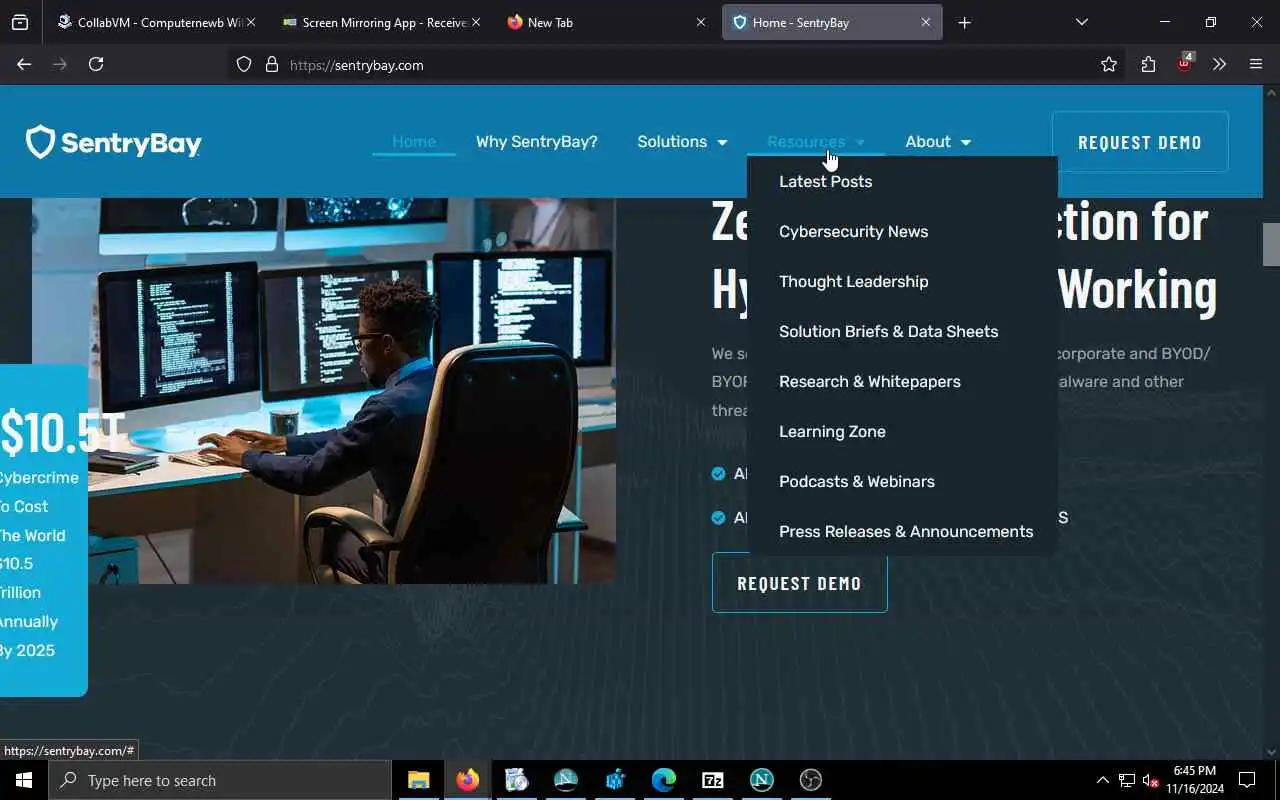Open the OBS Studio taskbar icon
The height and width of the screenshot is (800, 1280).
point(811,780)
